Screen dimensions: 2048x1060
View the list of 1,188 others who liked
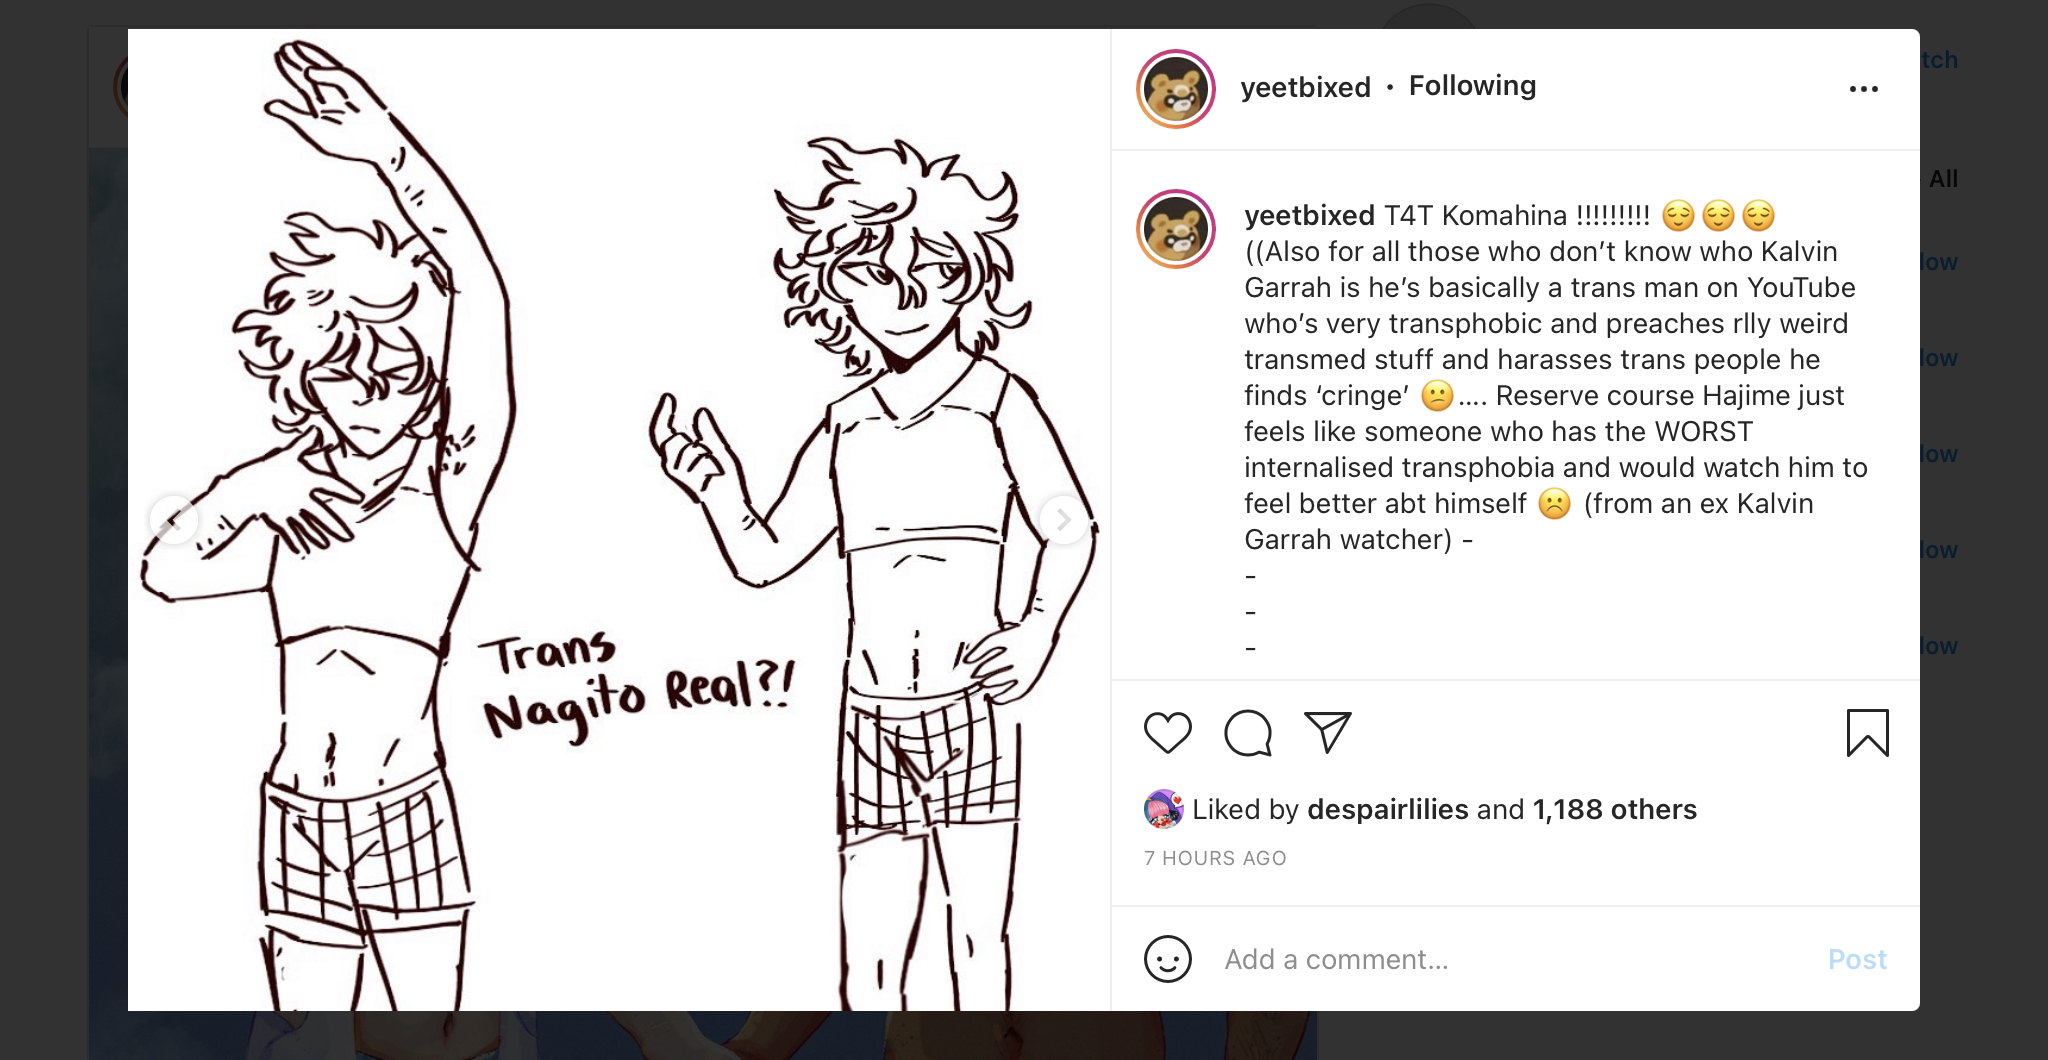click(1614, 809)
